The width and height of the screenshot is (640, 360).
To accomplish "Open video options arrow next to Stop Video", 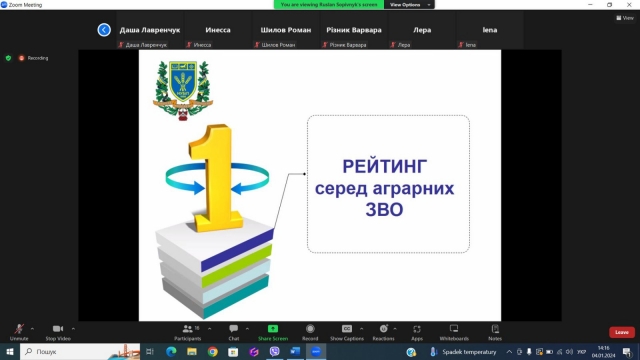I will [73, 329].
